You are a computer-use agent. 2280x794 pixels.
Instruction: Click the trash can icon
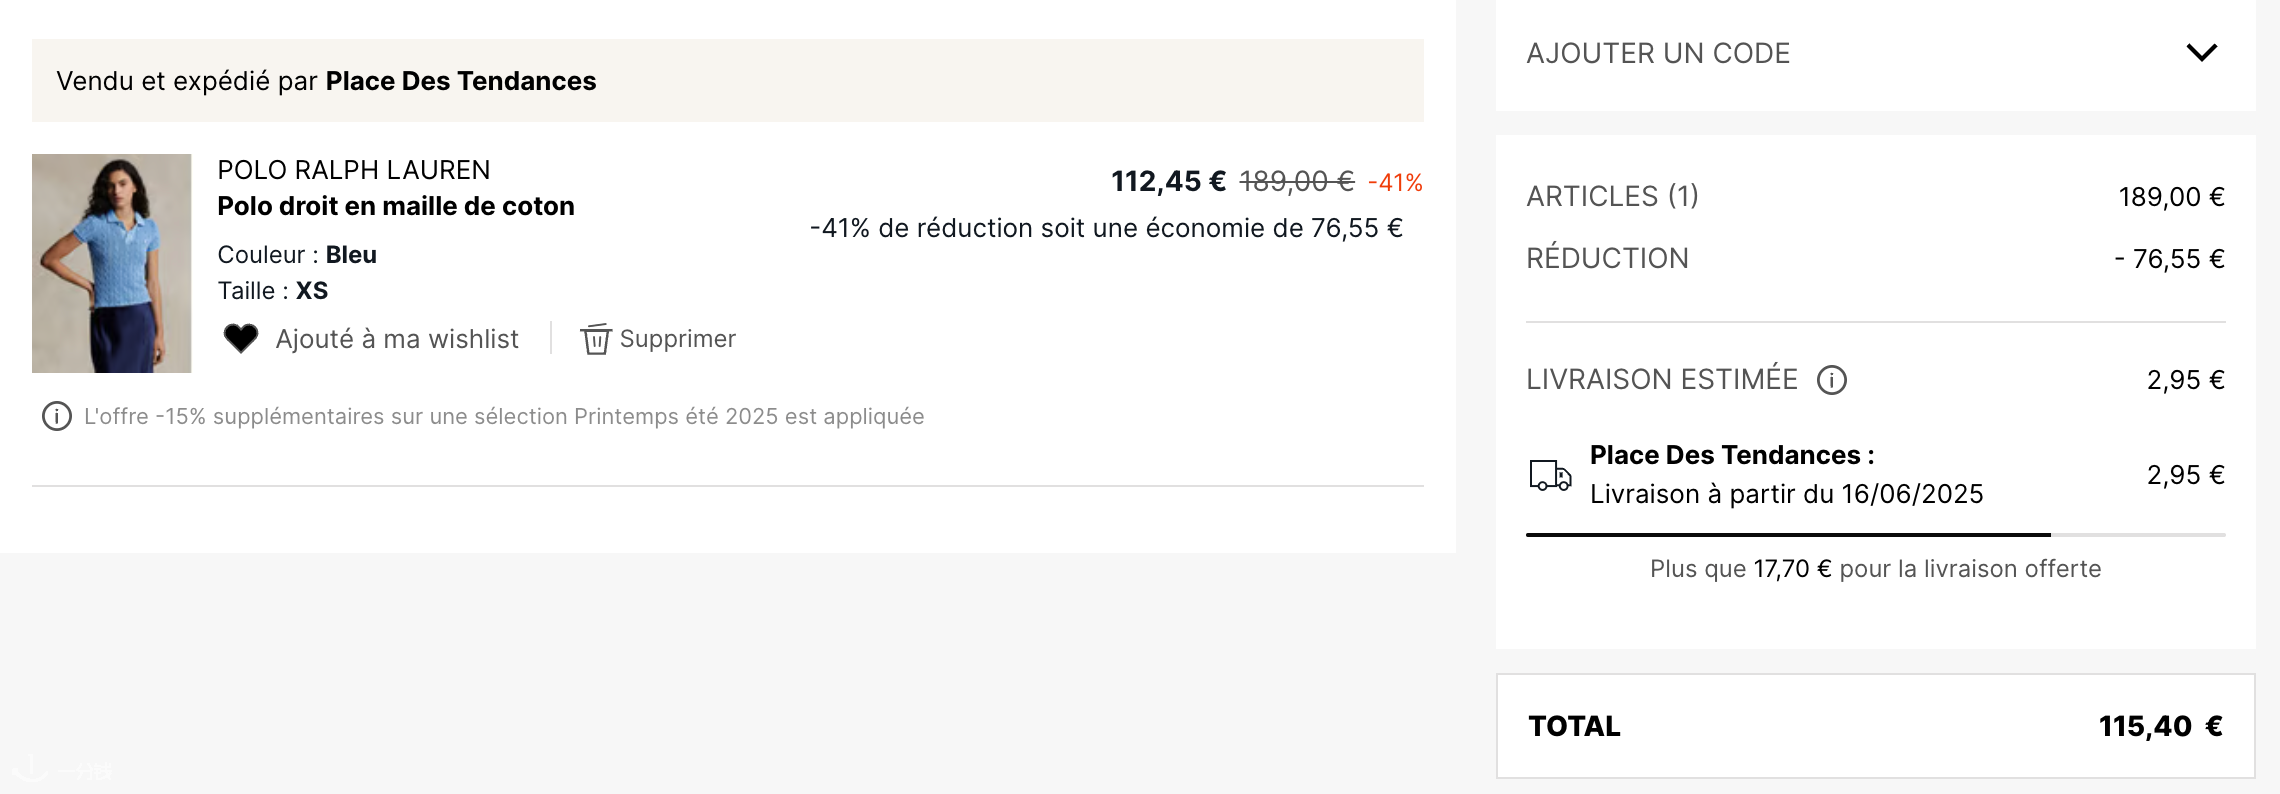tap(596, 339)
